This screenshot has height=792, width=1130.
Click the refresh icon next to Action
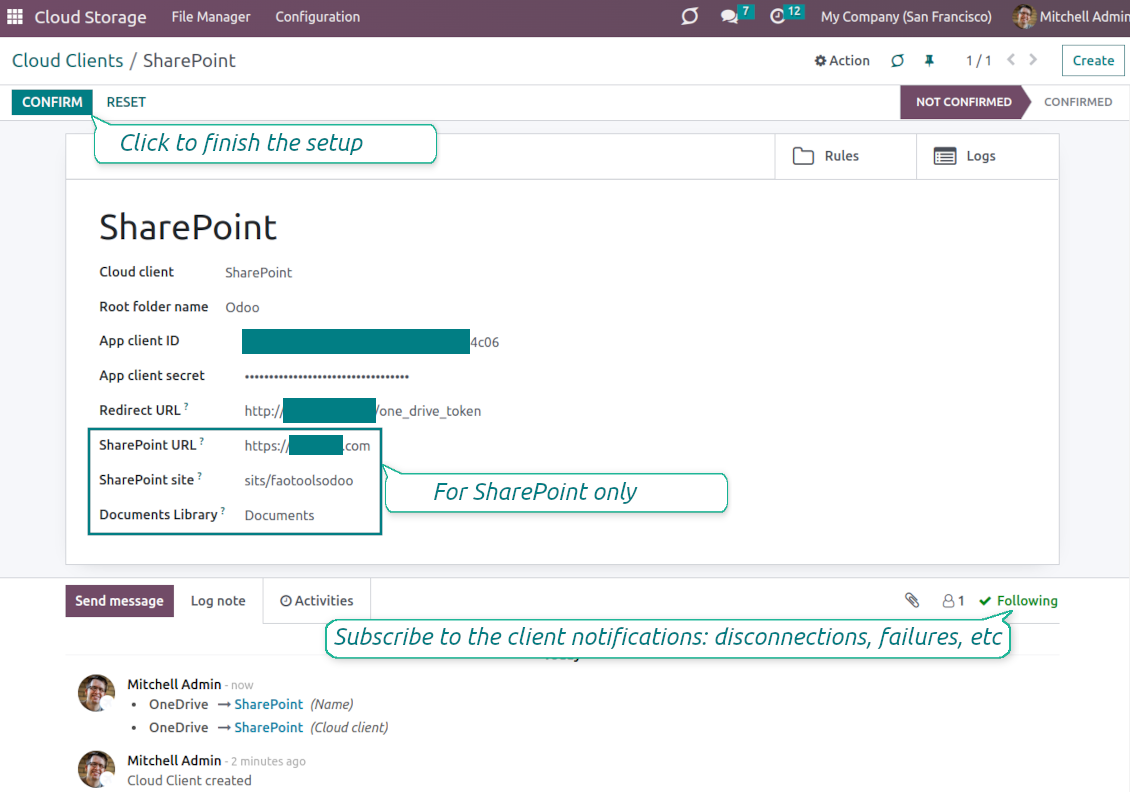coord(897,61)
